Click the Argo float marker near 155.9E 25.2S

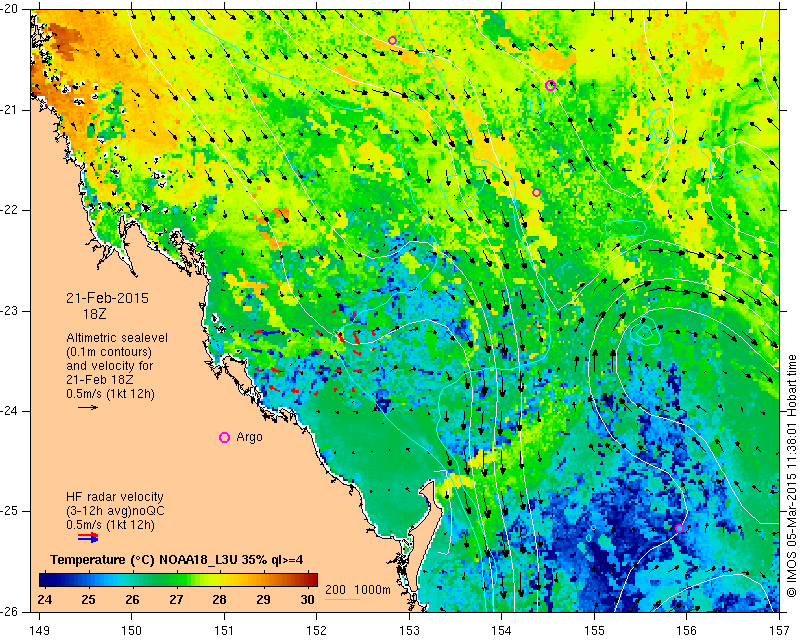point(679,528)
